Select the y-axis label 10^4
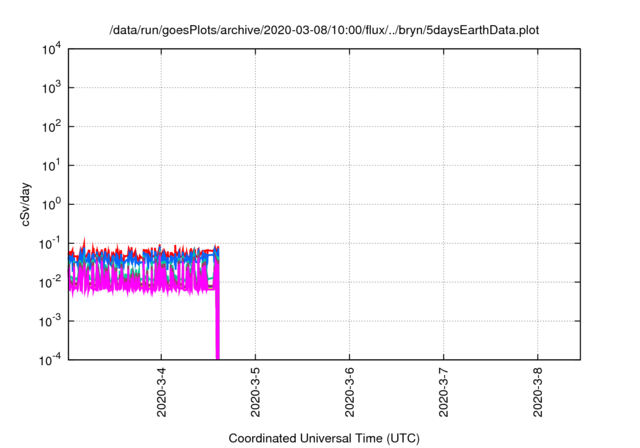Screen dimensions: 640x448 [51, 50]
